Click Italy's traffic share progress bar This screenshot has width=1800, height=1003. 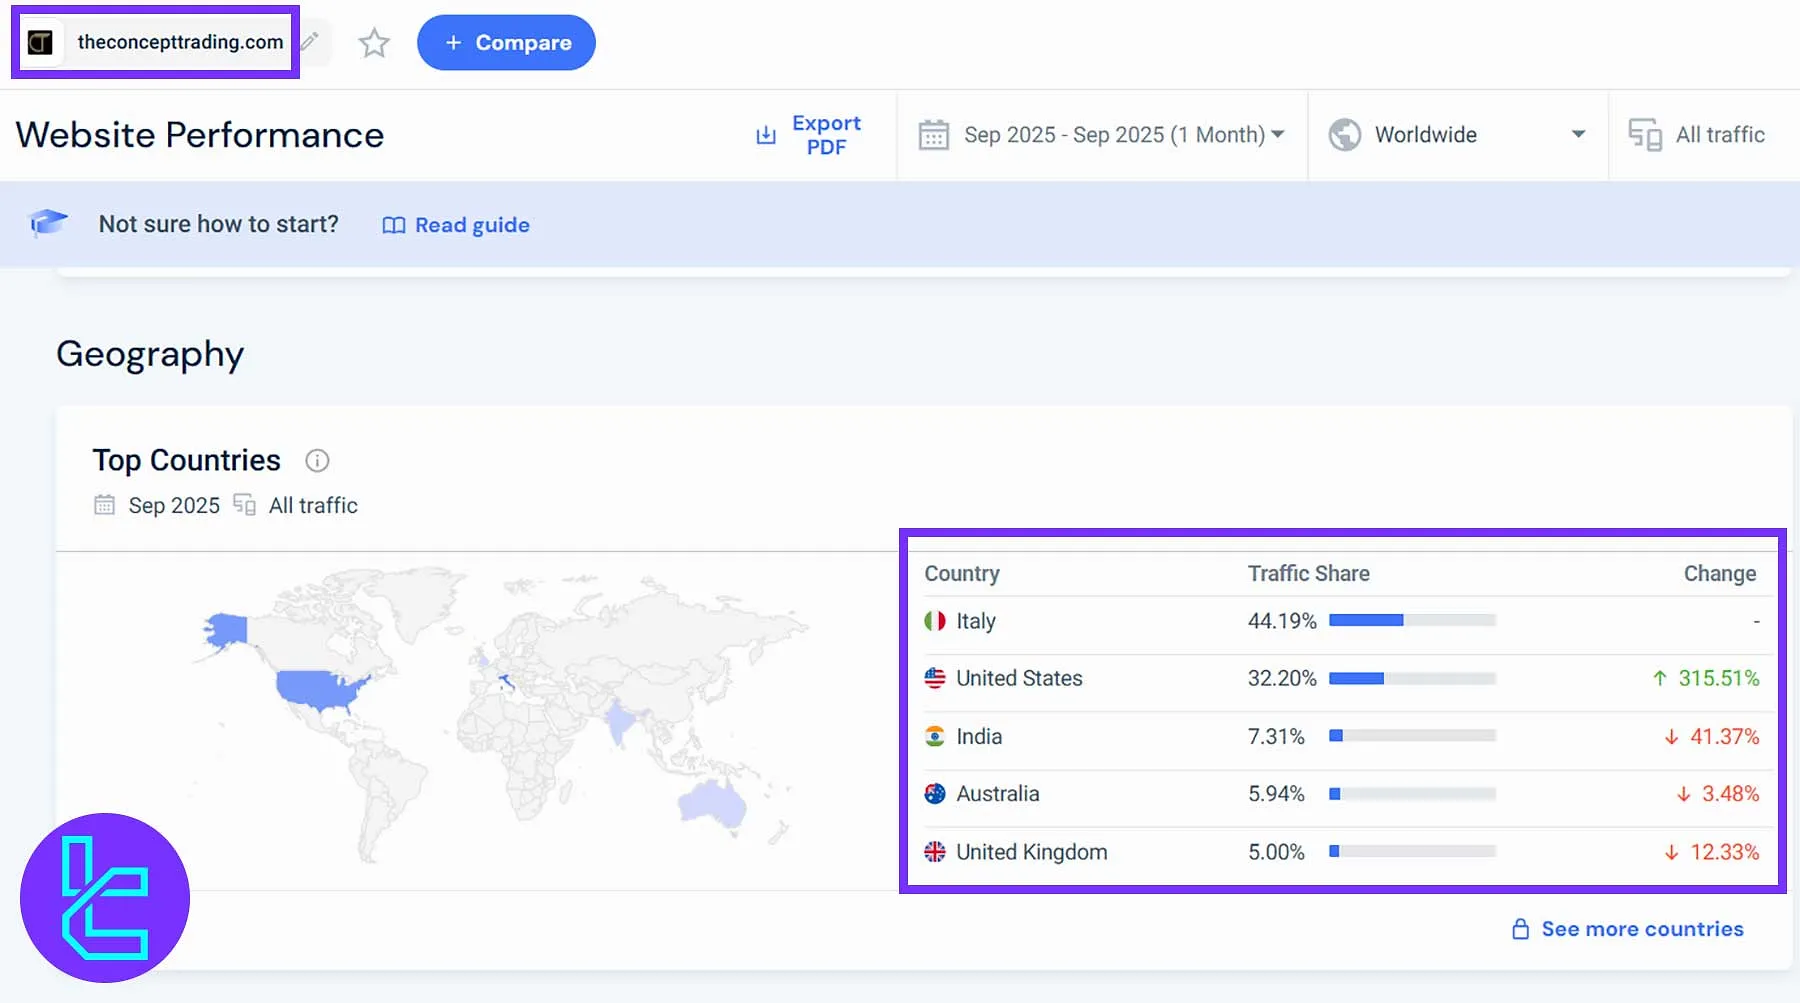1411,620
